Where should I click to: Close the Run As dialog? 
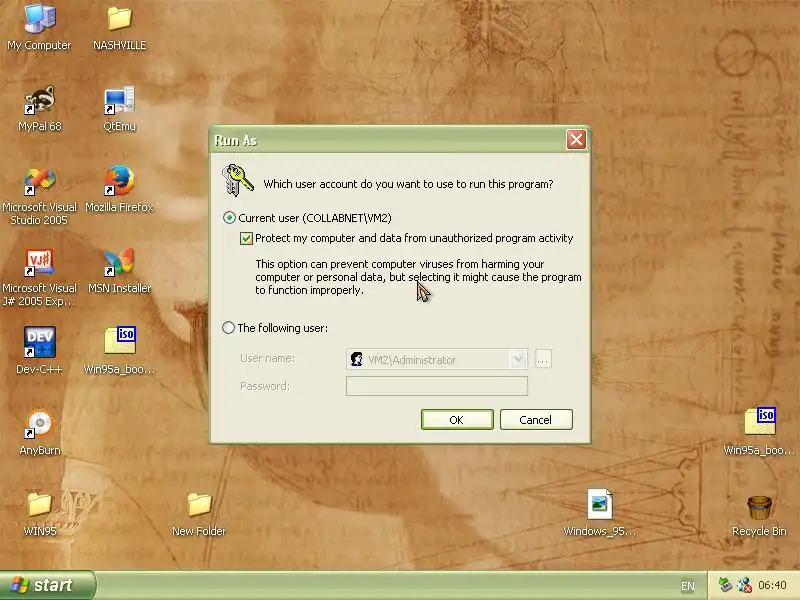coord(576,139)
